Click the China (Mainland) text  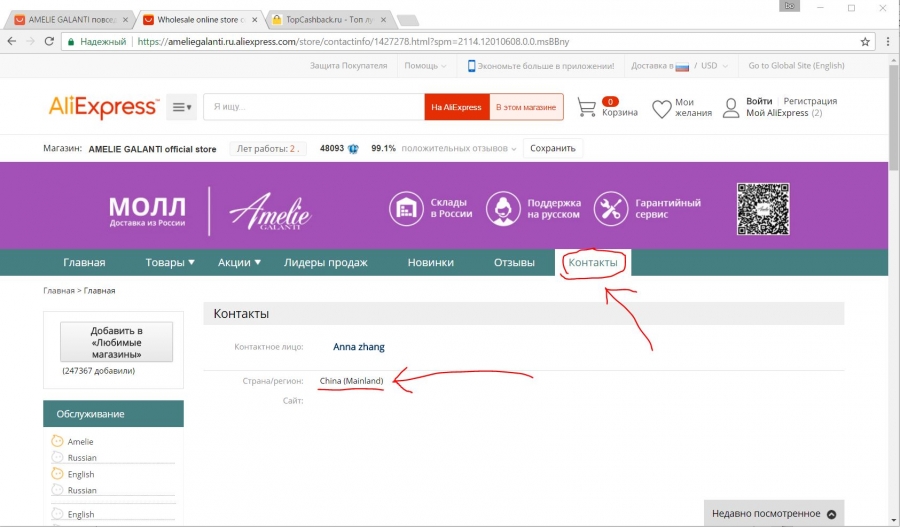click(351, 381)
